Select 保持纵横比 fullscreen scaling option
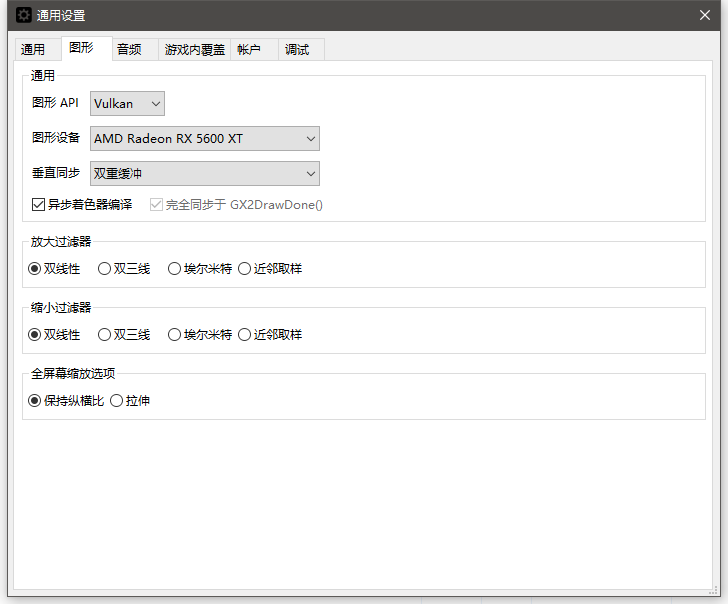 [34, 400]
